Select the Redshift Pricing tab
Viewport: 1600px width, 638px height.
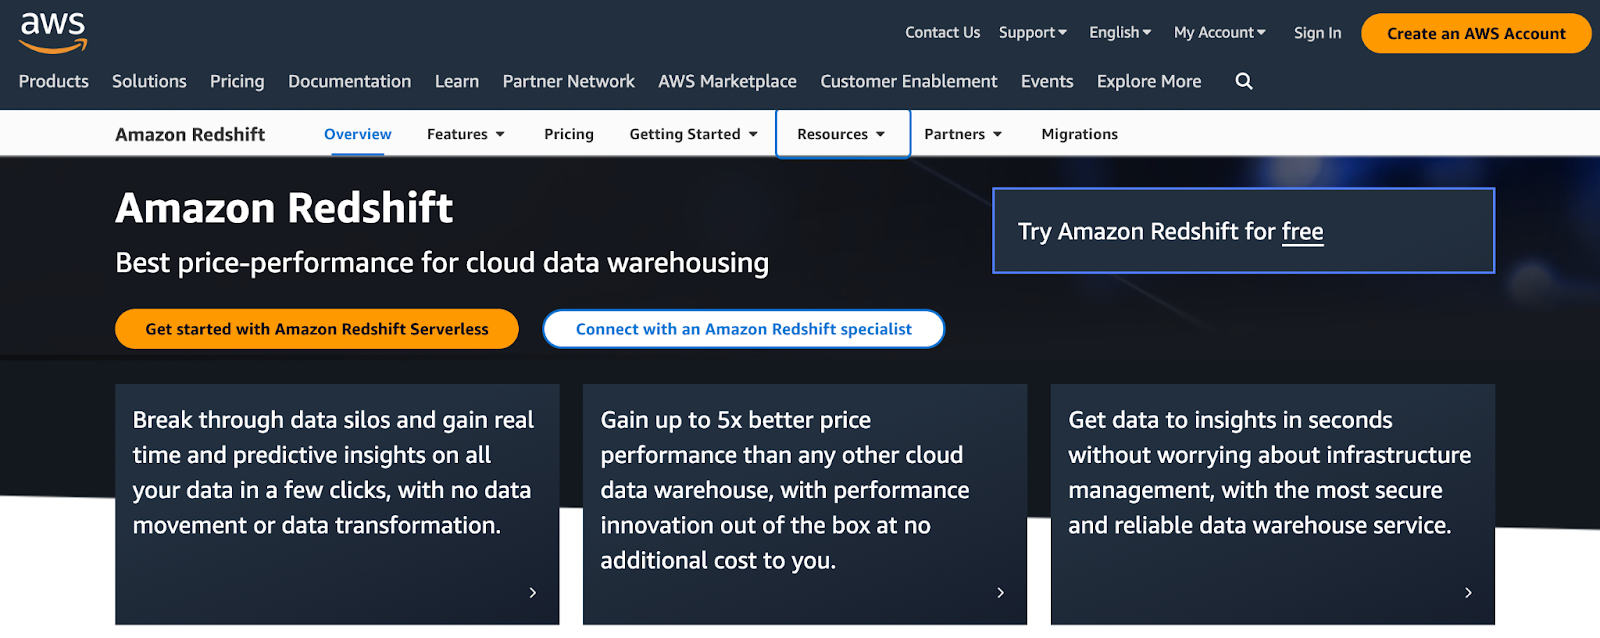point(569,134)
